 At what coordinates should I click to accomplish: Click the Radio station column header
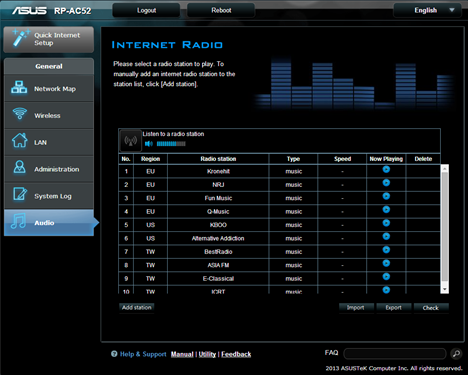(218, 159)
